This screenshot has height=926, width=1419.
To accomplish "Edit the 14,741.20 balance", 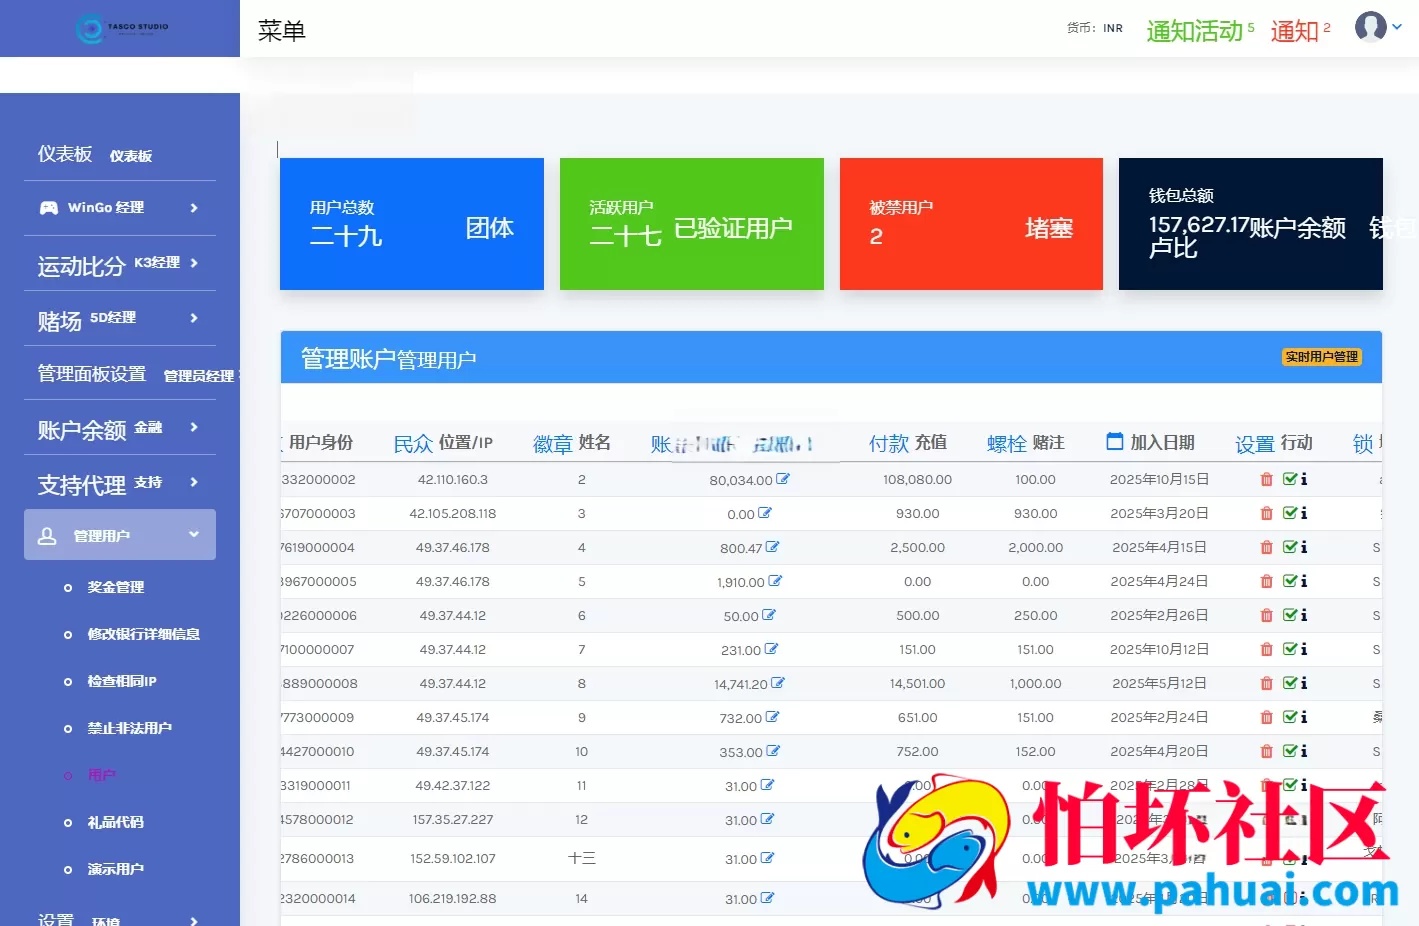I will click(778, 683).
